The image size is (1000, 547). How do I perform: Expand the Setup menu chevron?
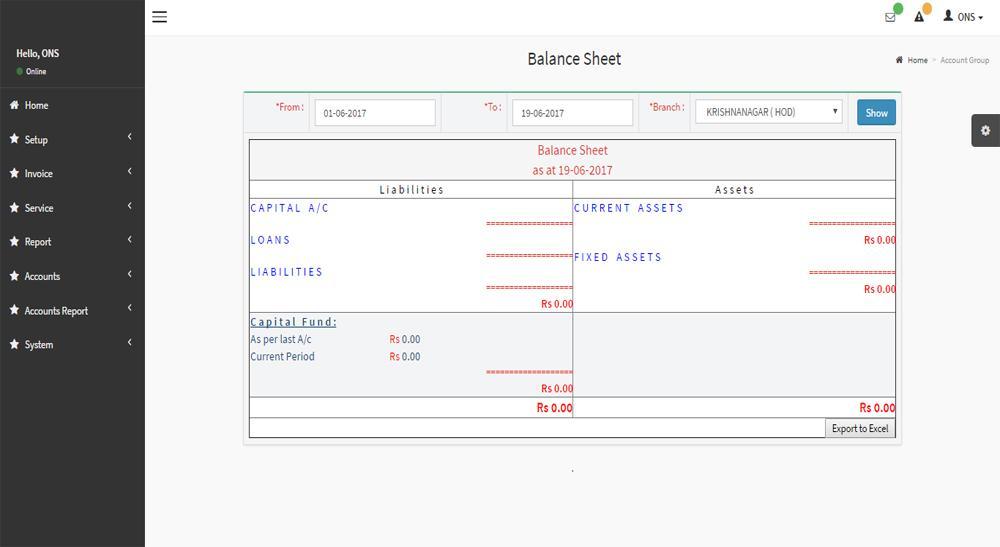pos(129,136)
